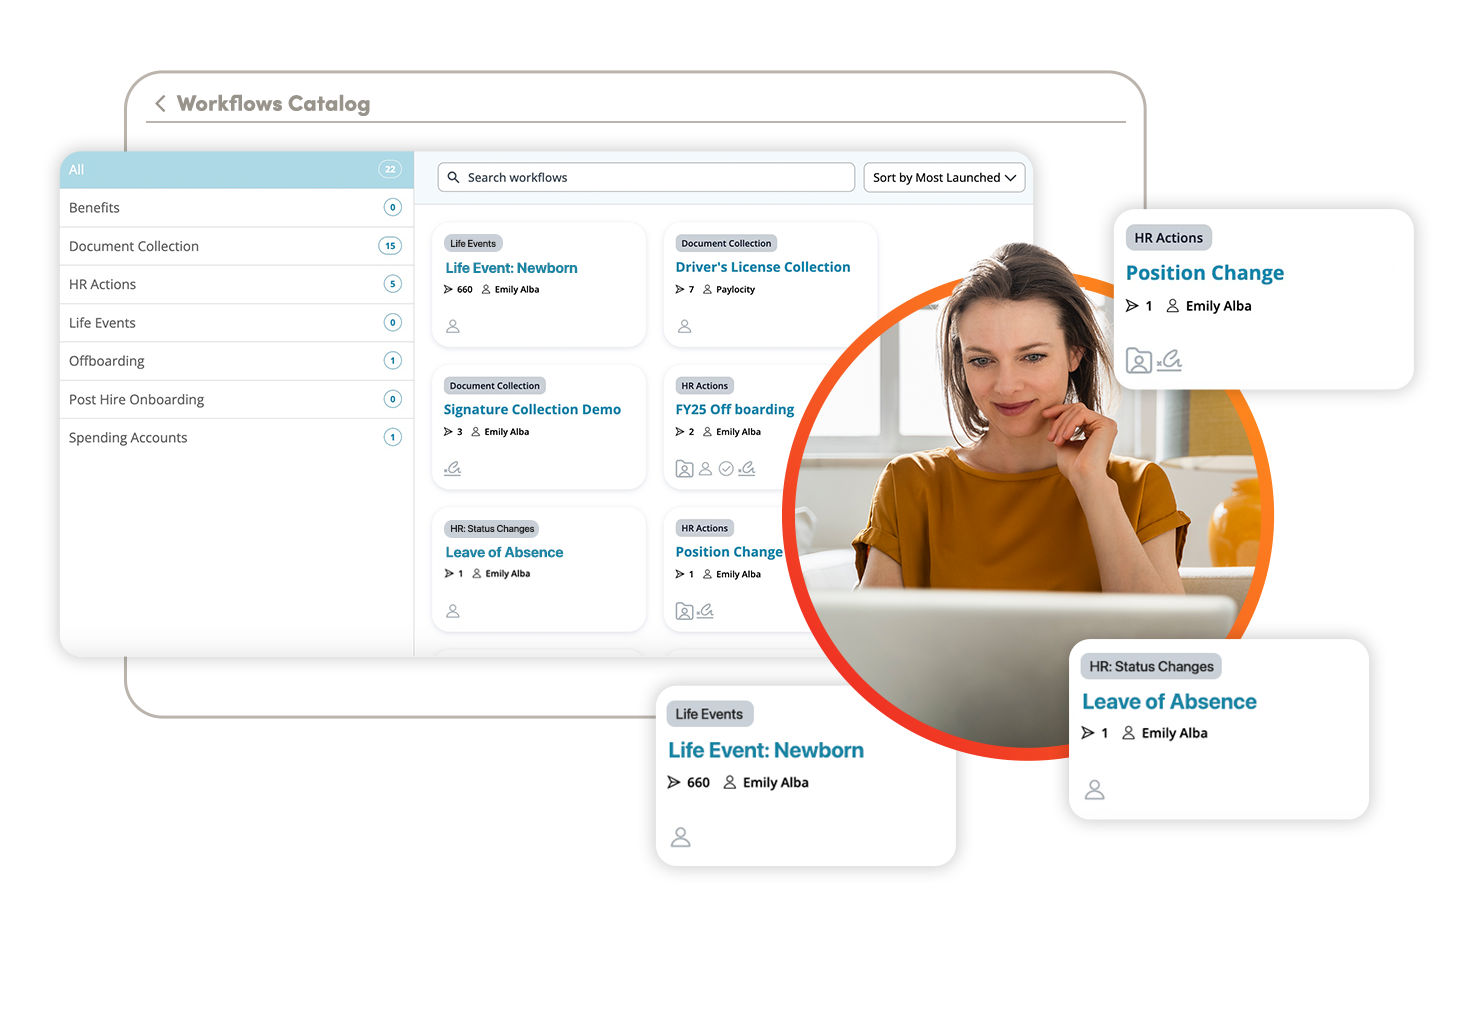This screenshot has width=1475, height=1018.
Task: Click the 15 count badge on Document Collection
Action: tap(390, 246)
